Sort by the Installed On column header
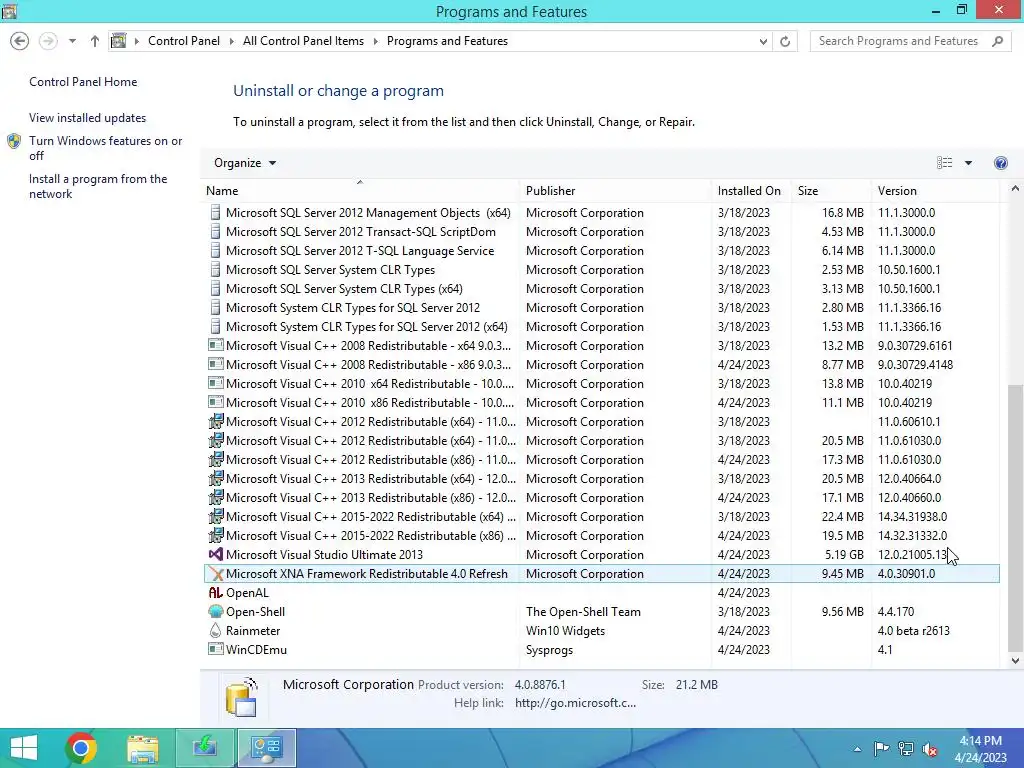Screen dimensions: 1024x768 tap(750, 191)
